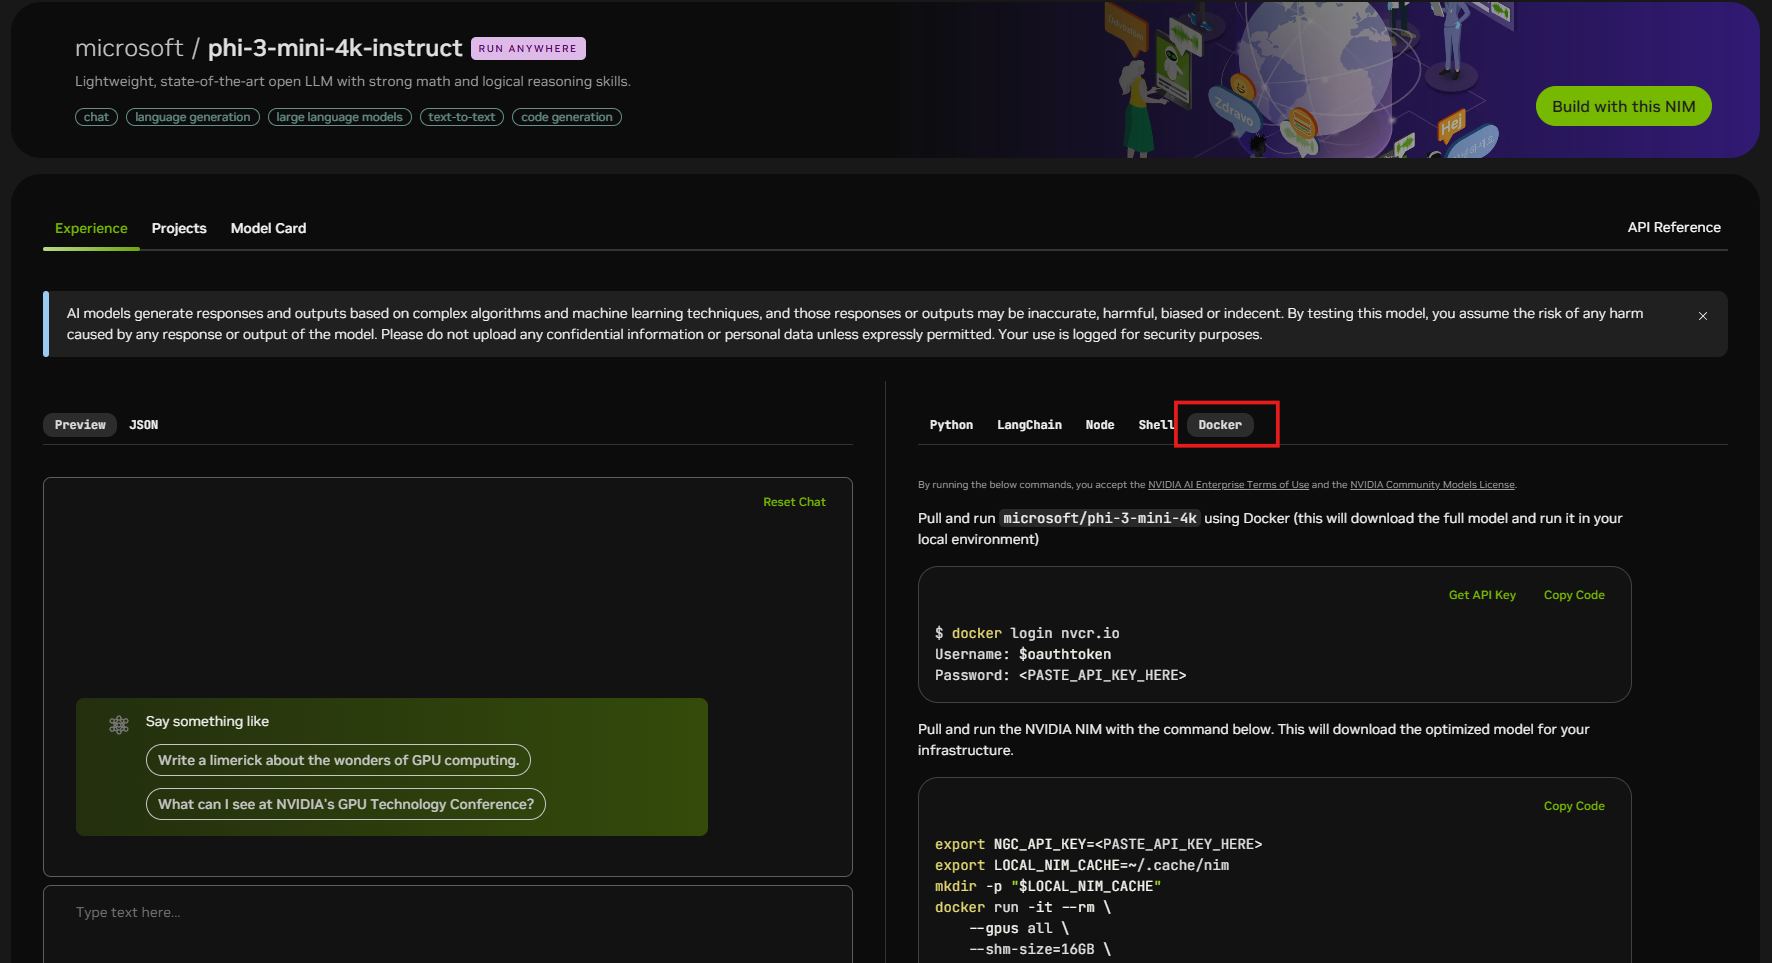Screen dimensions: 1772x963
Task: Click the code generation tag
Action: pos(566,117)
